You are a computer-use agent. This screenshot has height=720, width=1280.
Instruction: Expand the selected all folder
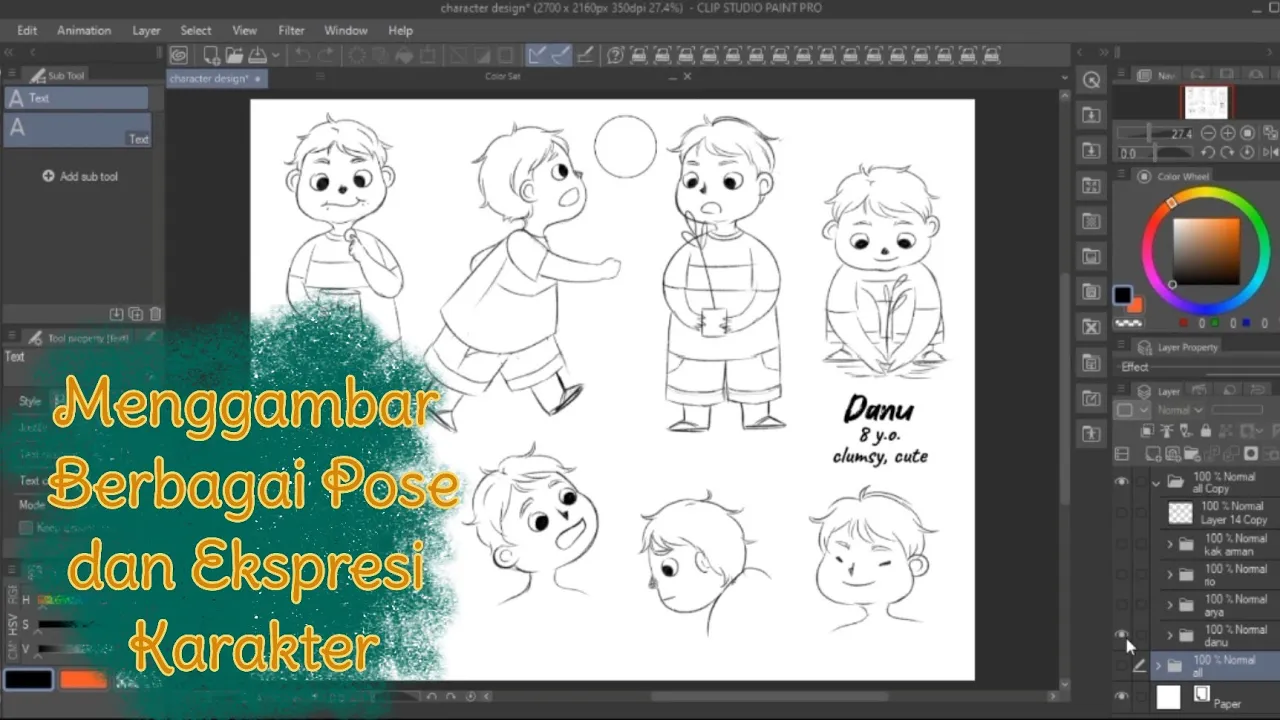(1158, 665)
